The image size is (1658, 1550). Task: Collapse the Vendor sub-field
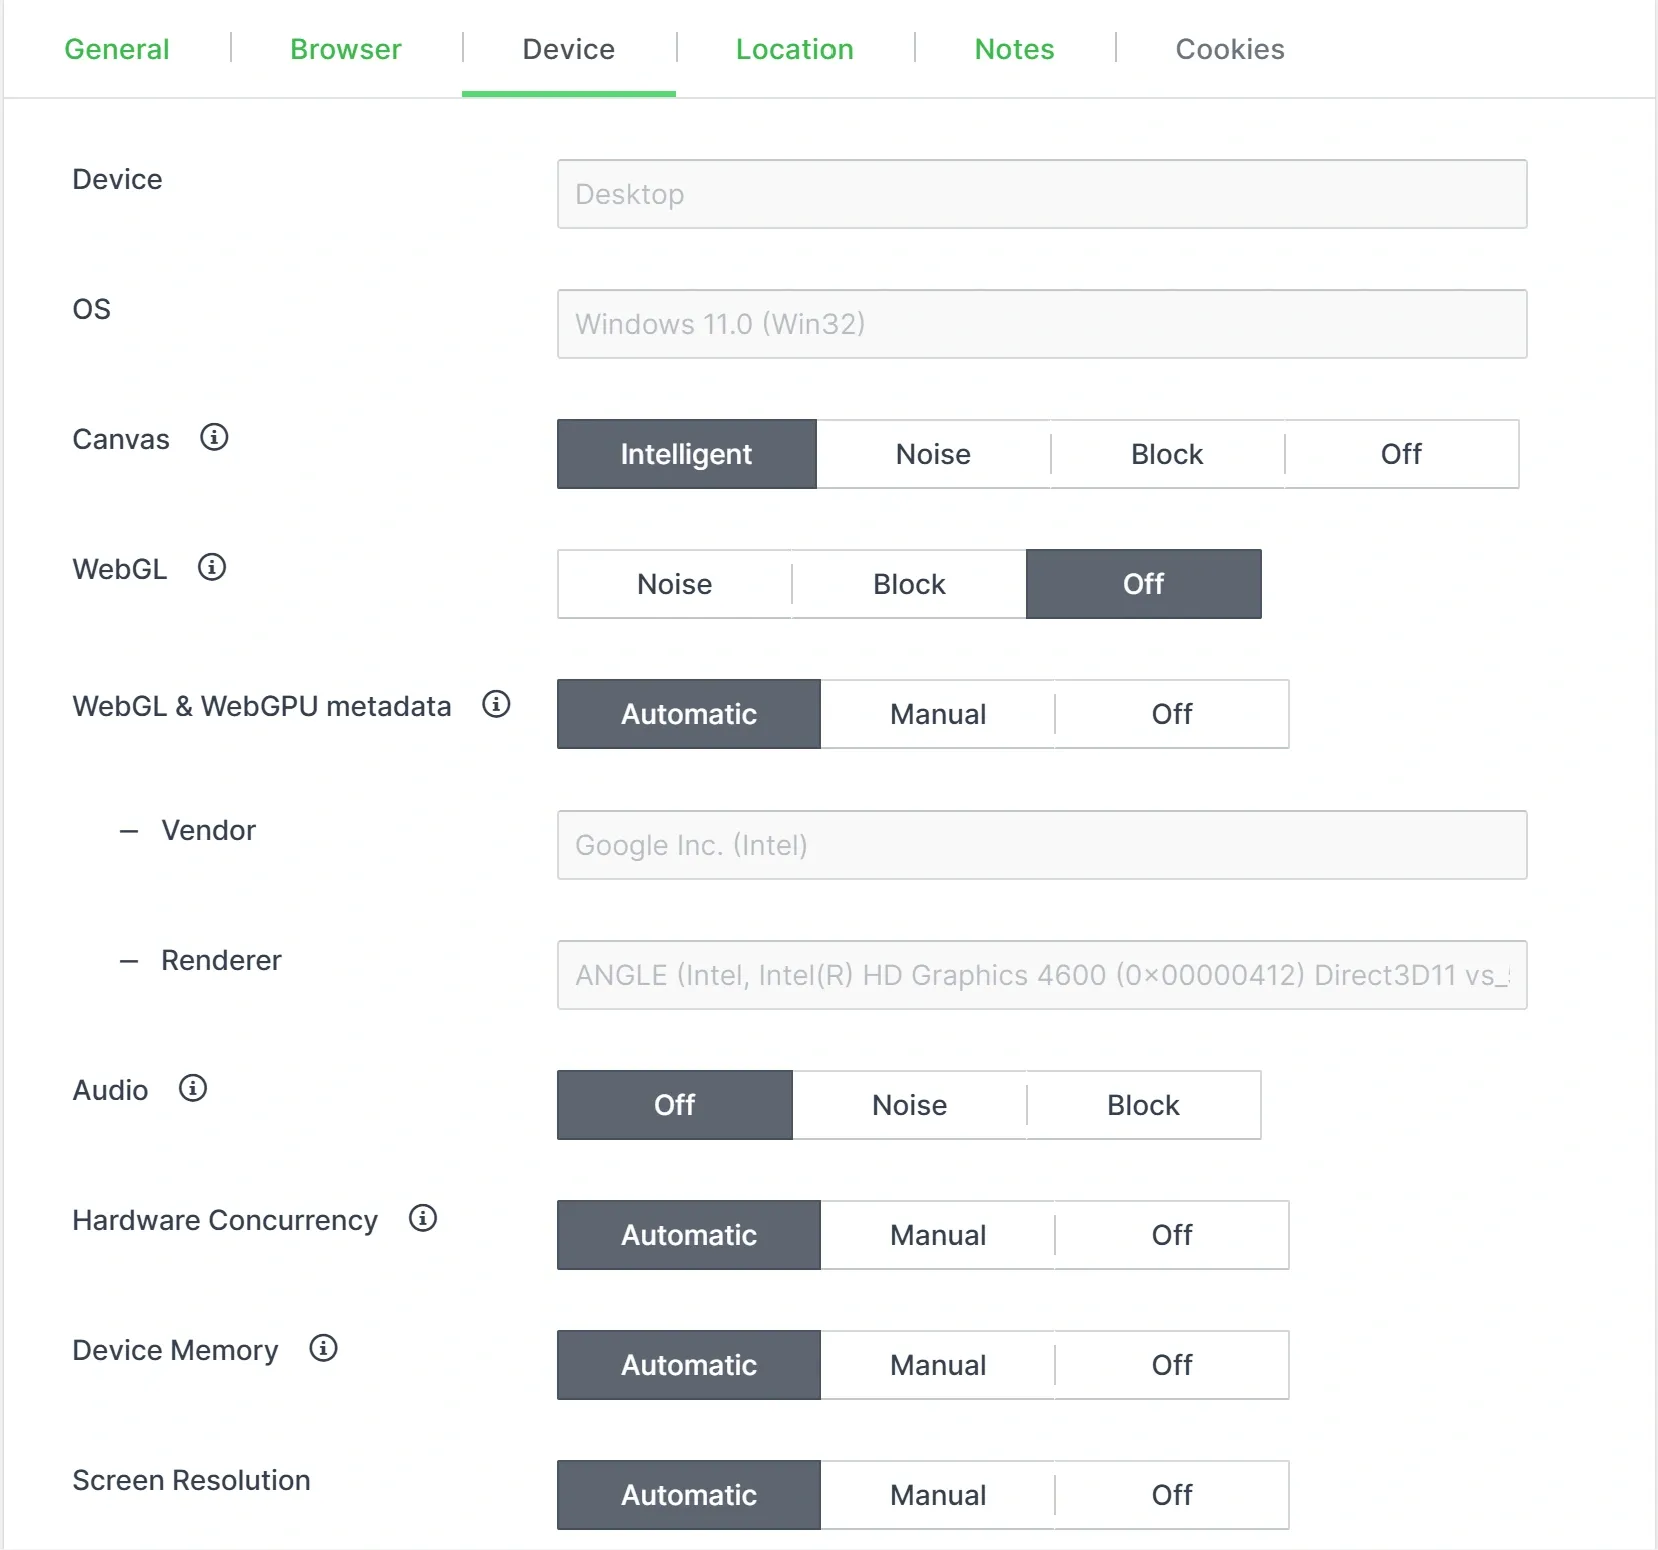click(129, 830)
